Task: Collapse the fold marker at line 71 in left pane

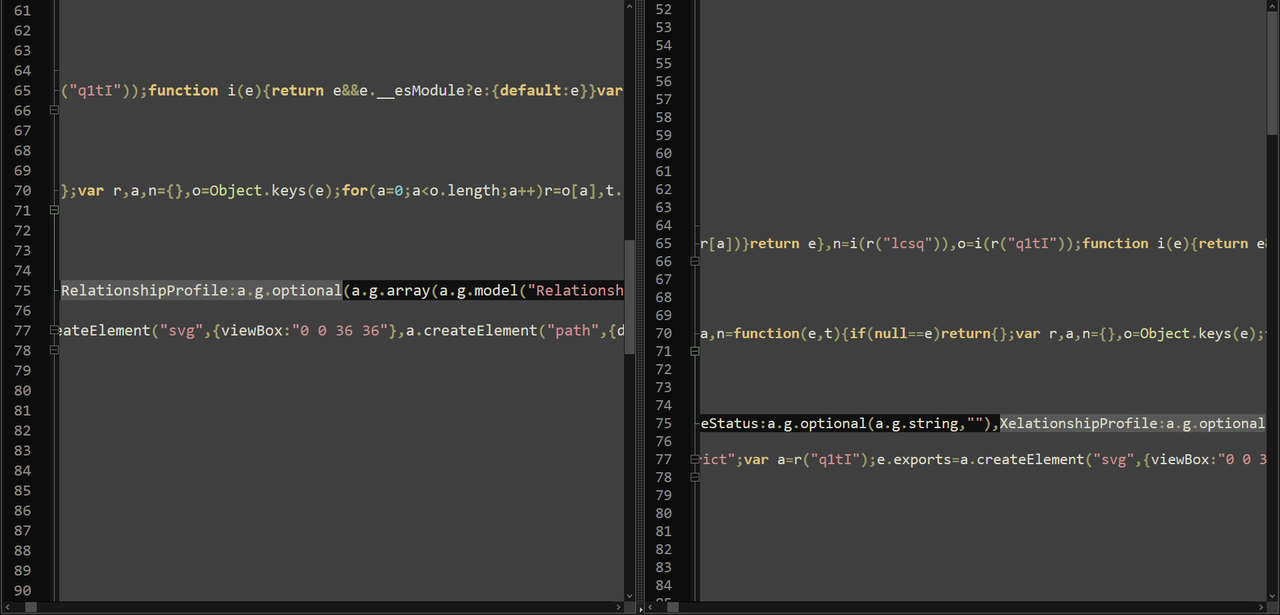Action: 54,210
